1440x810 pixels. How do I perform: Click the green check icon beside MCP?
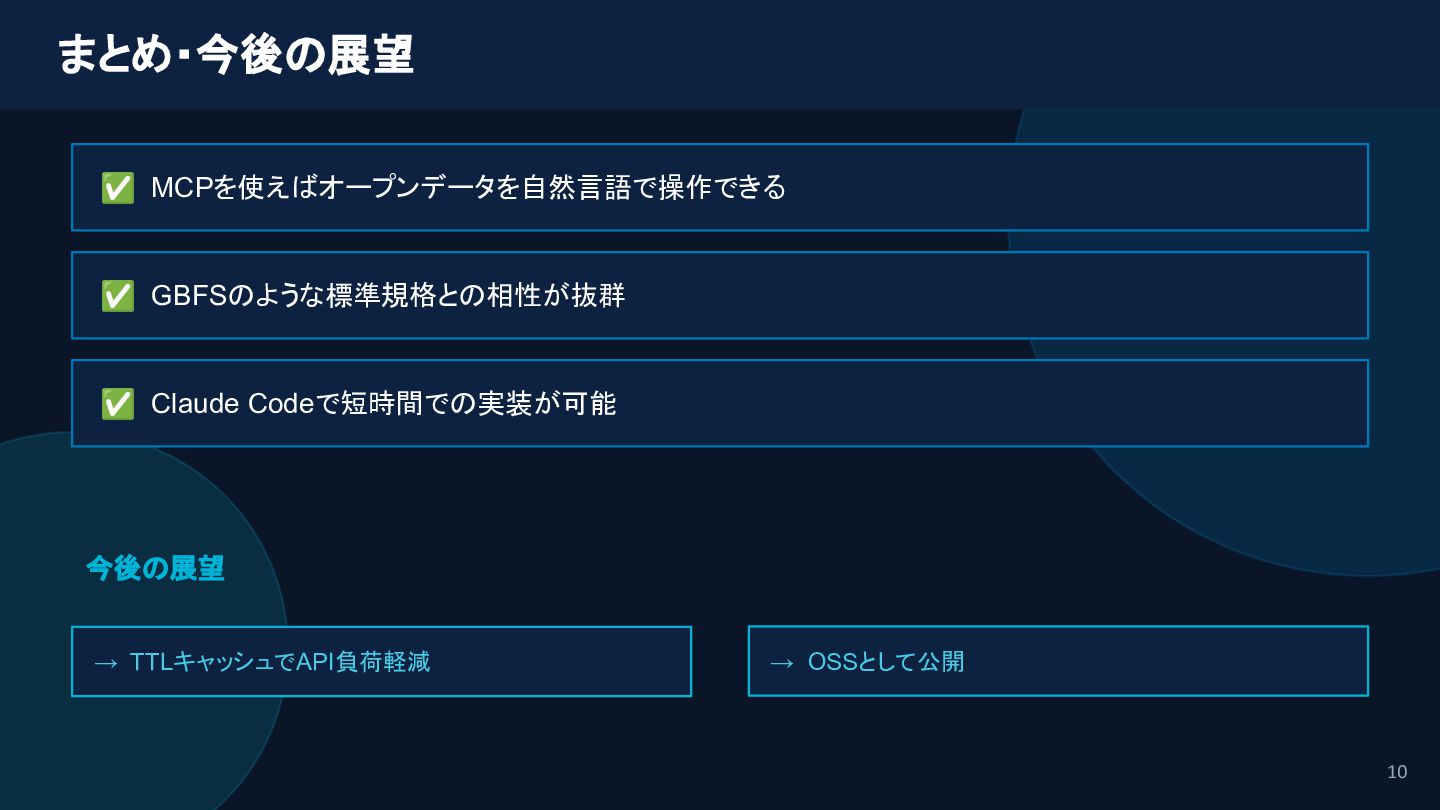[118, 188]
